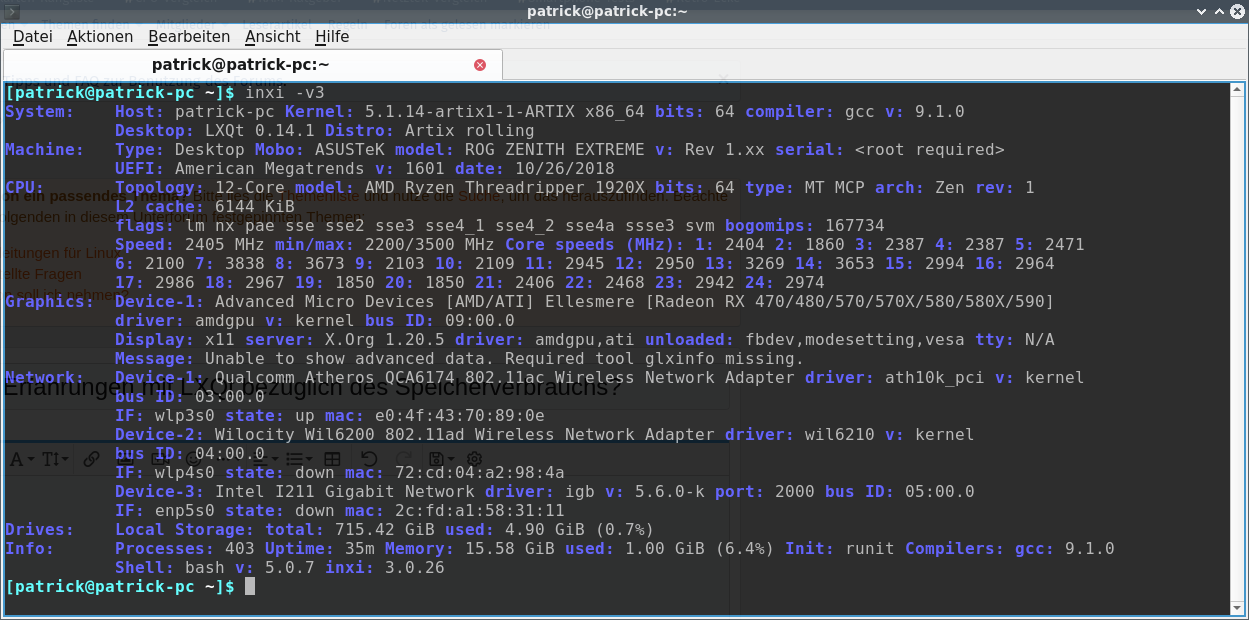Click the "Network:" section label
The height and width of the screenshot is (620, 1249).
click(45, 377)
